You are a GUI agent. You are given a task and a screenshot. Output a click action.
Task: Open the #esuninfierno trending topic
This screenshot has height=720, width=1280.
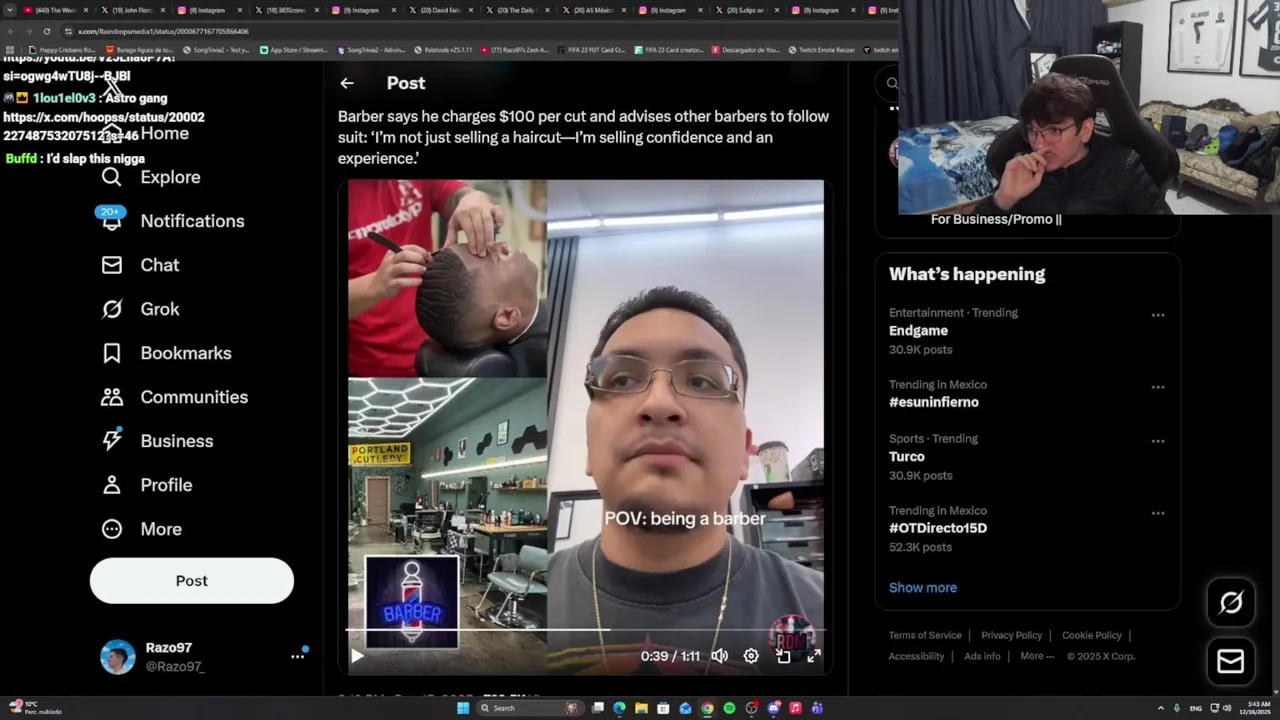click(934, 402)
